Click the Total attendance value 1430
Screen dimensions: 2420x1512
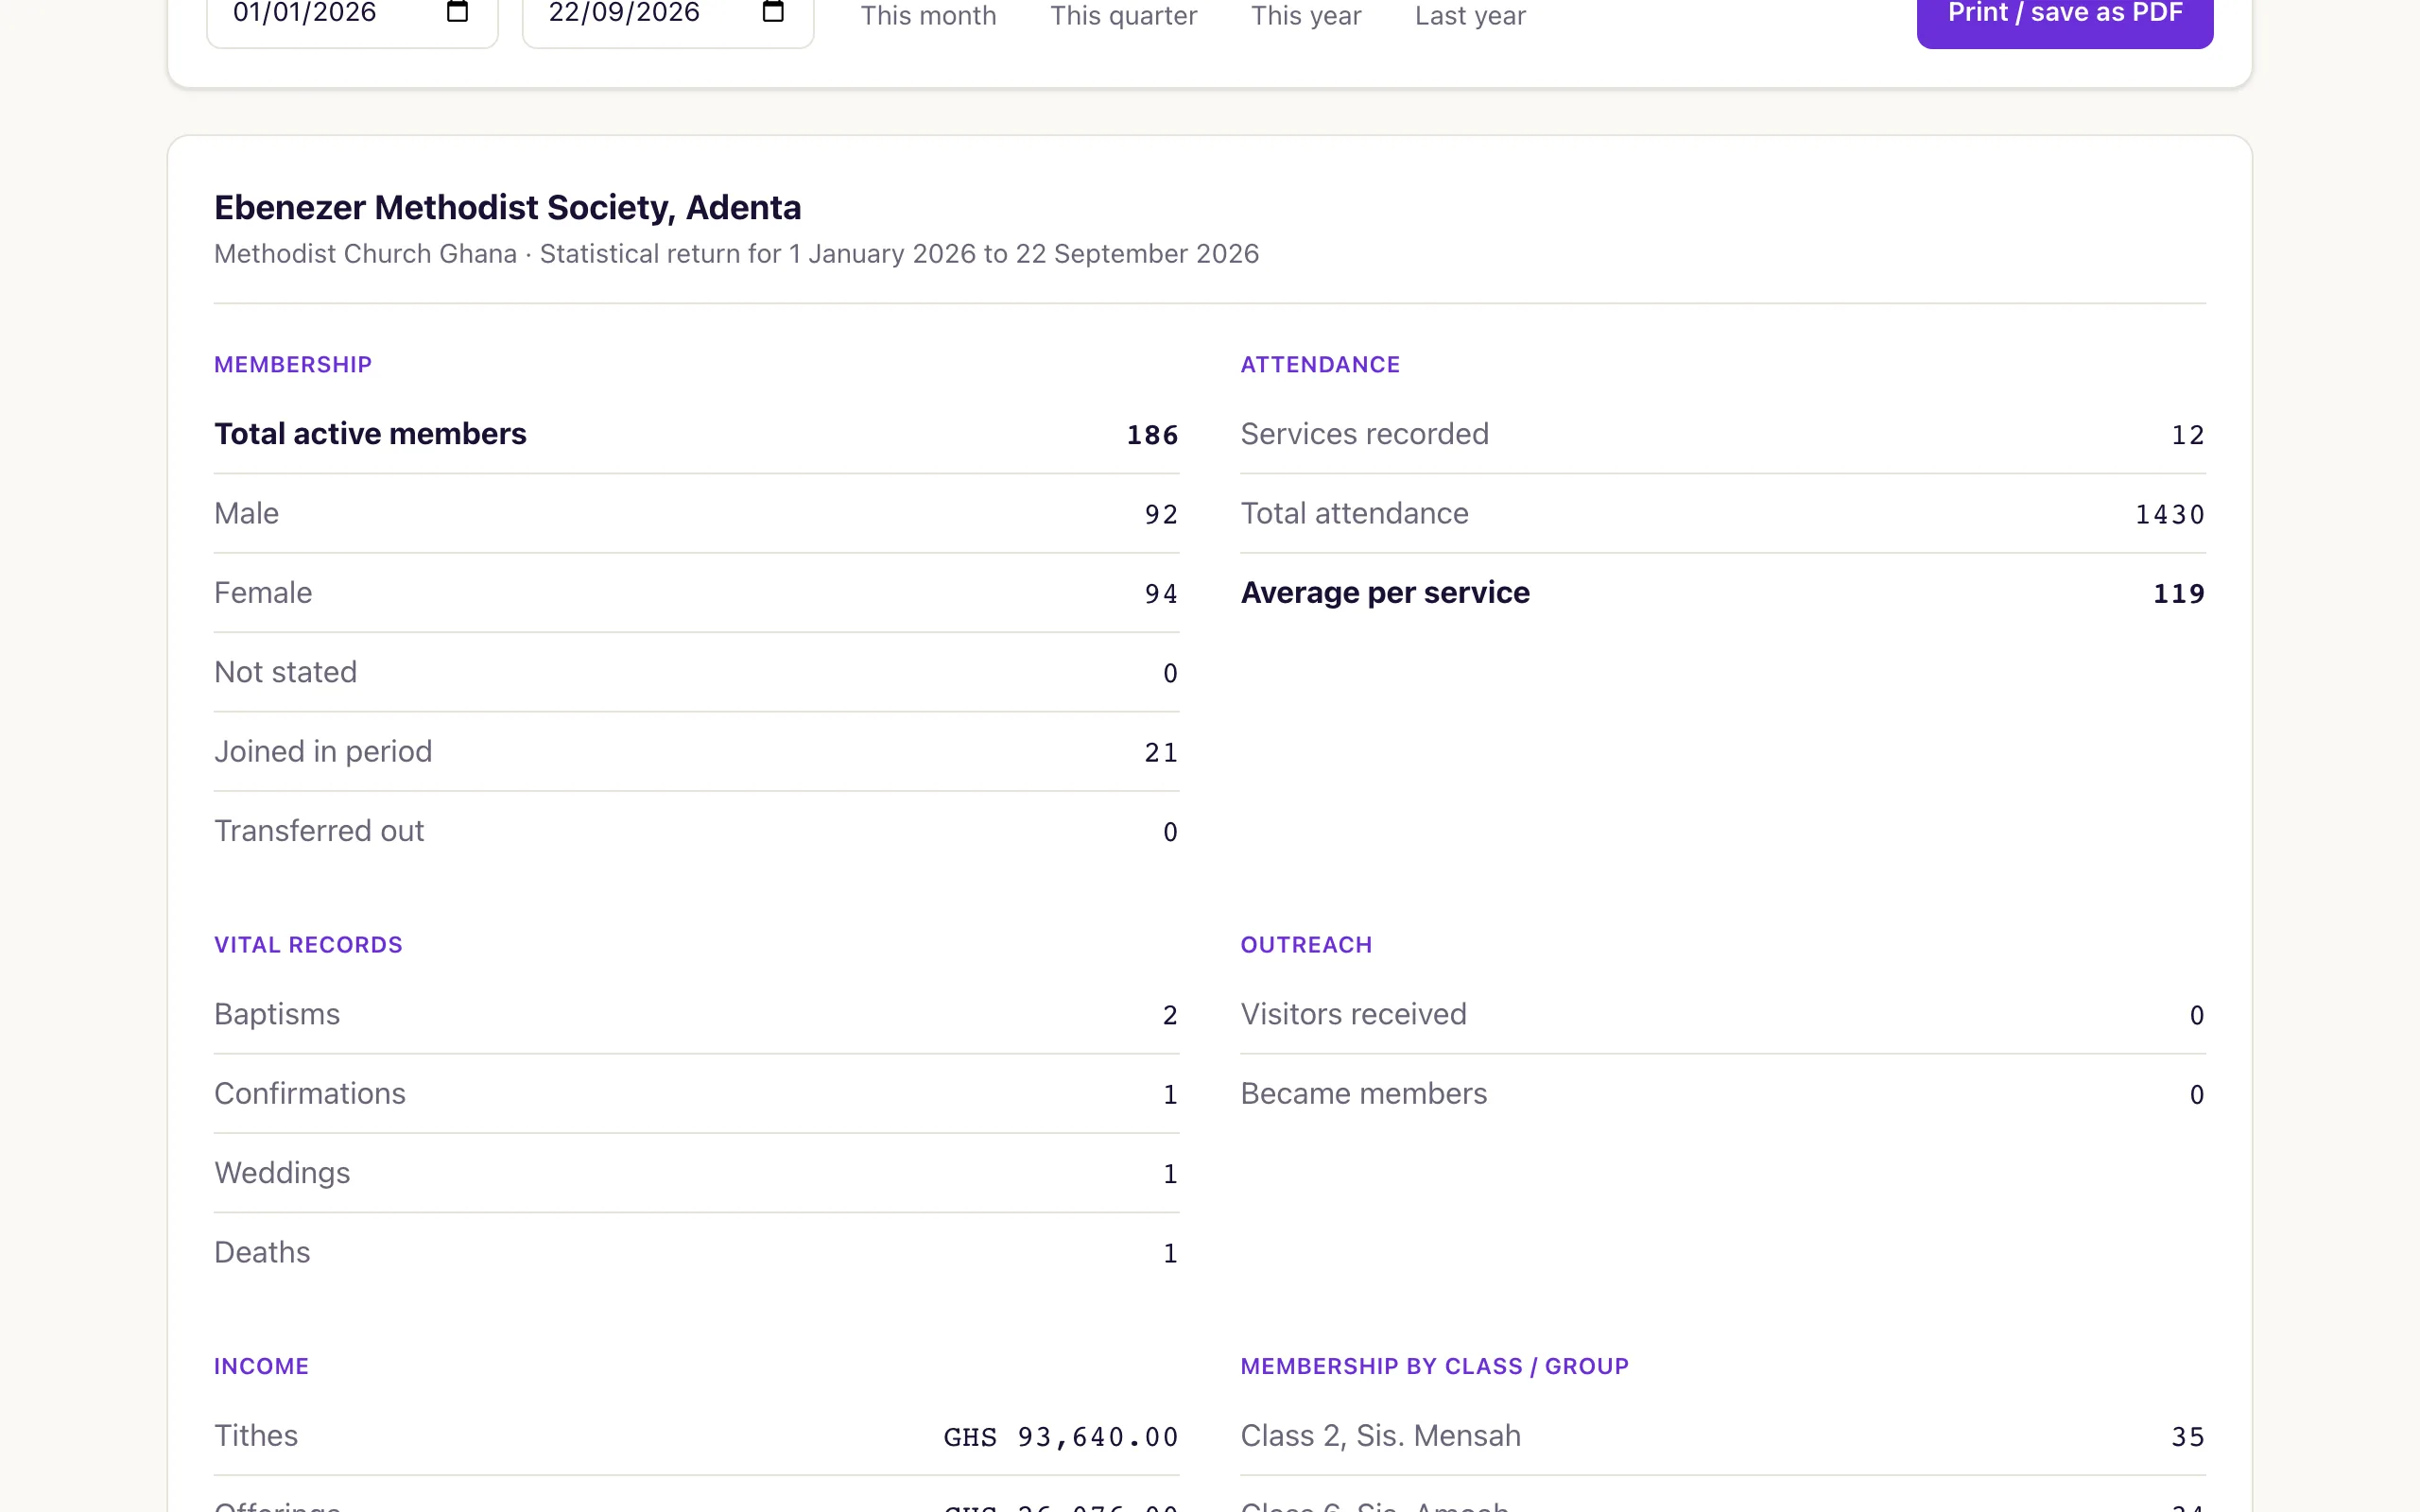pos(2170,514)
